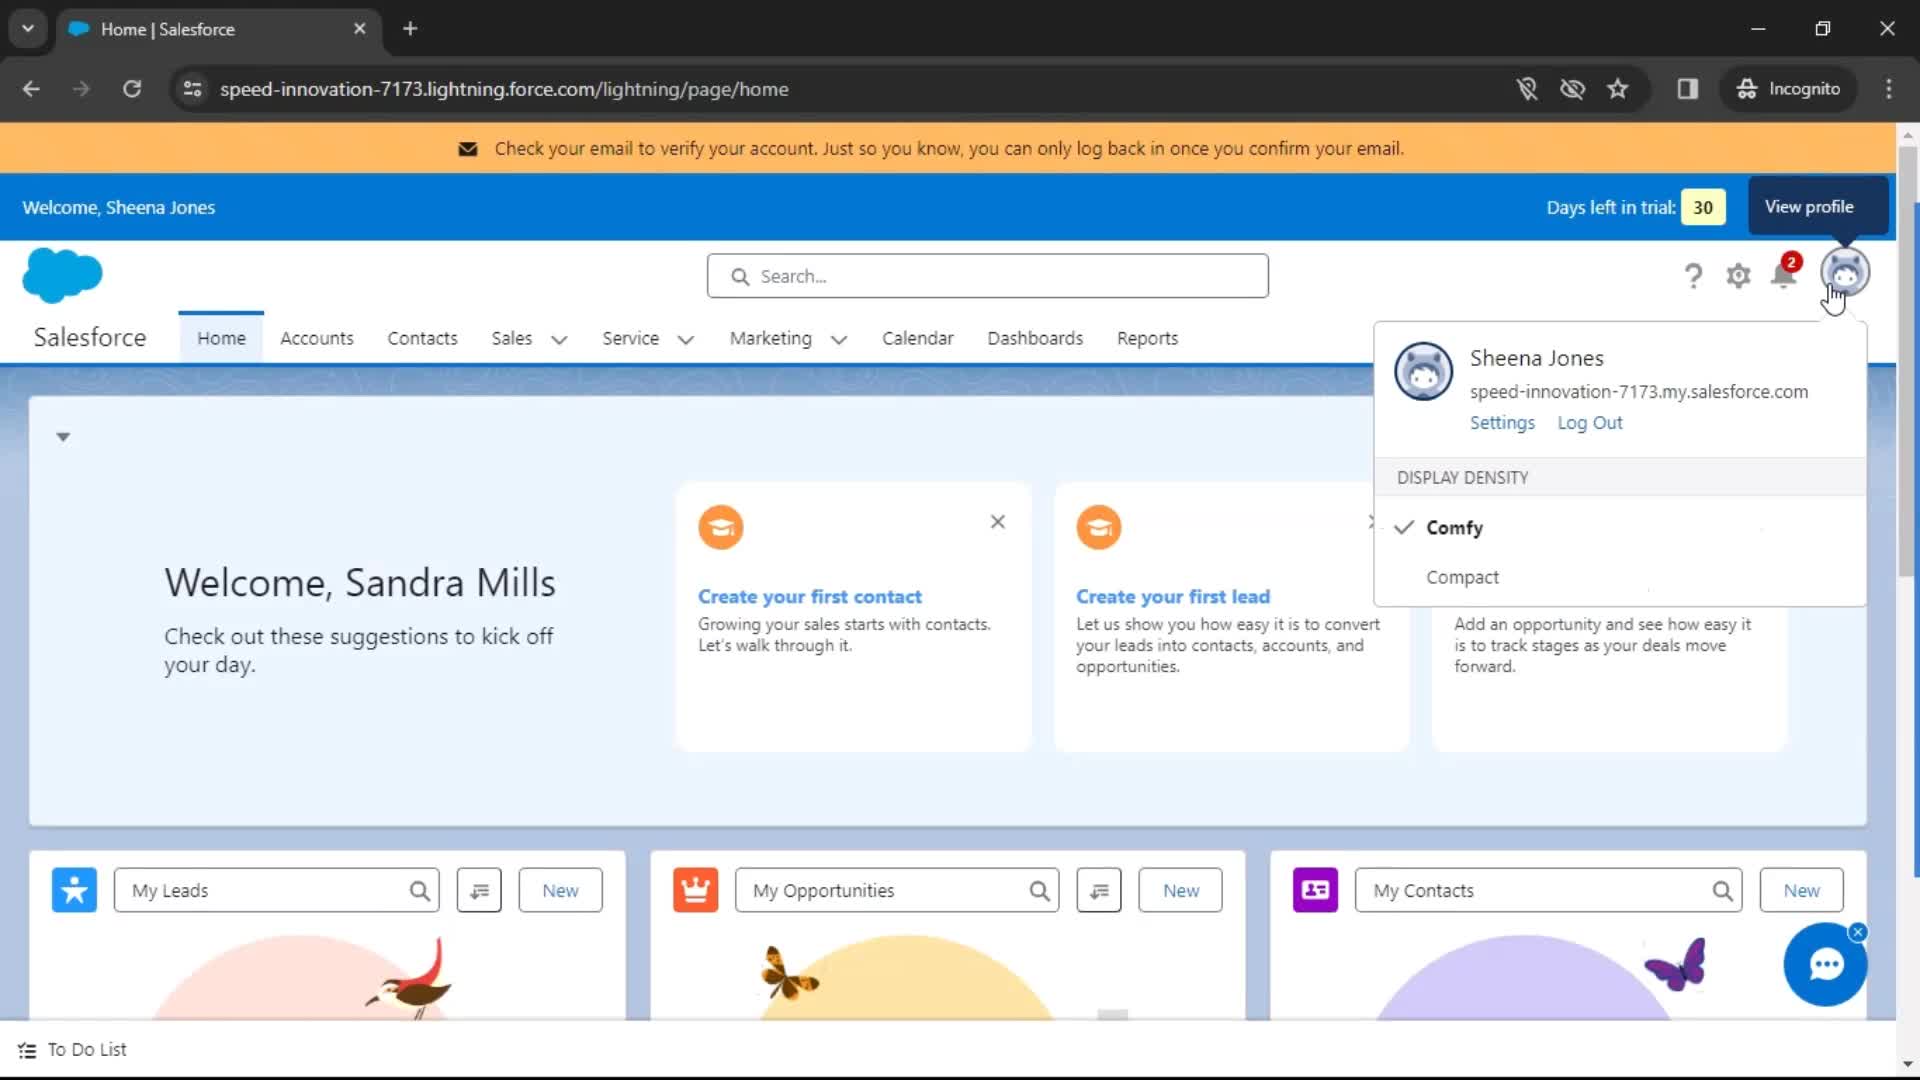Image resolution: width=1920 pixels, height=1080 pixels.
Task: Open Create your first contact link
Action: [809, 597]
